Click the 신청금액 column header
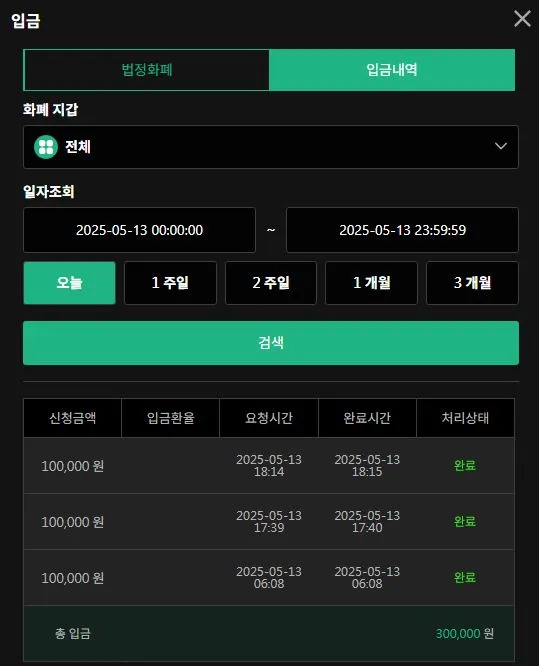 [x=73, y=418]
